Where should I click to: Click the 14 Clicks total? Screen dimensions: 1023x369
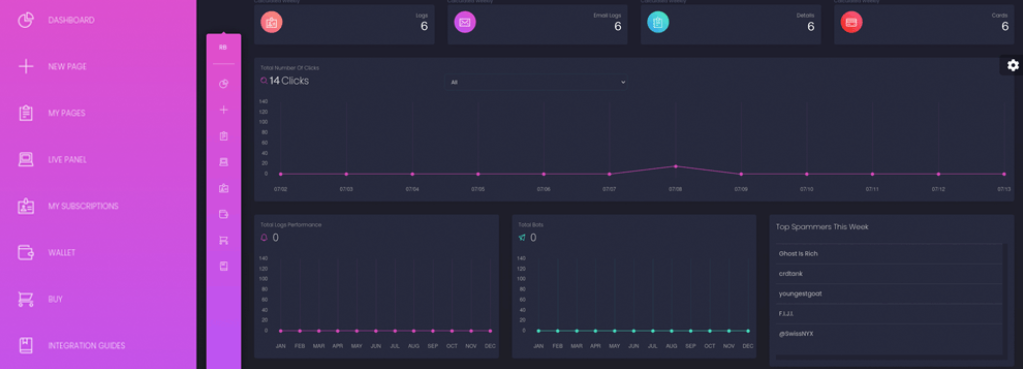click(289, 81)
